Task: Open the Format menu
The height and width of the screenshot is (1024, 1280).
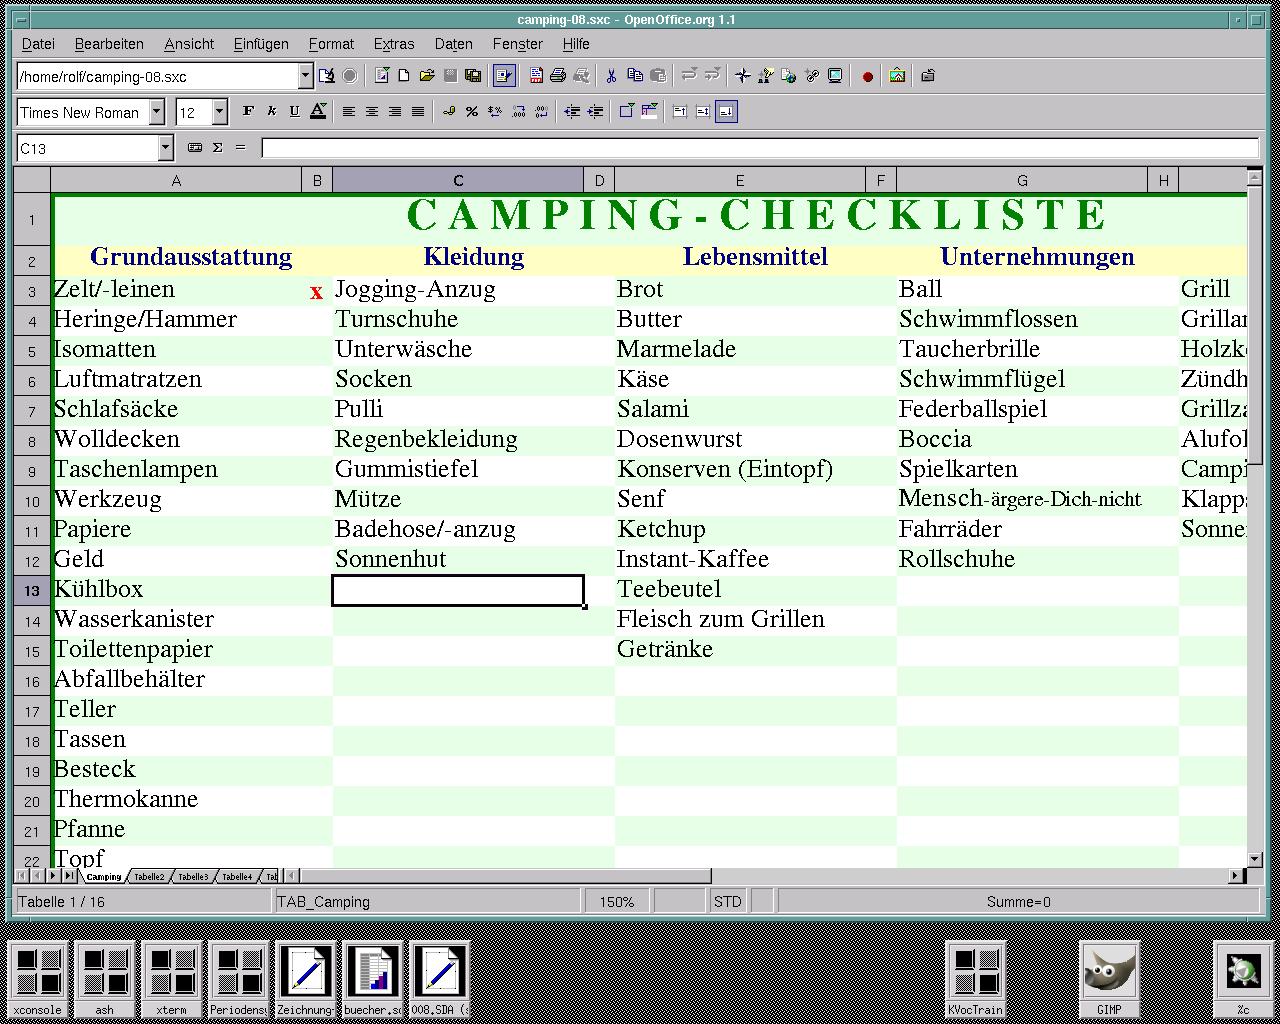Action: (x=330, y=44)
